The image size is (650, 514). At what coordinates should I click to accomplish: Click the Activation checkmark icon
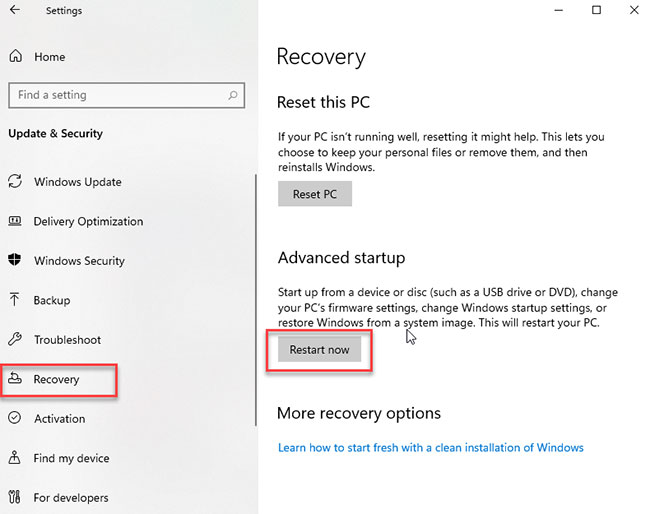[15, 419]
